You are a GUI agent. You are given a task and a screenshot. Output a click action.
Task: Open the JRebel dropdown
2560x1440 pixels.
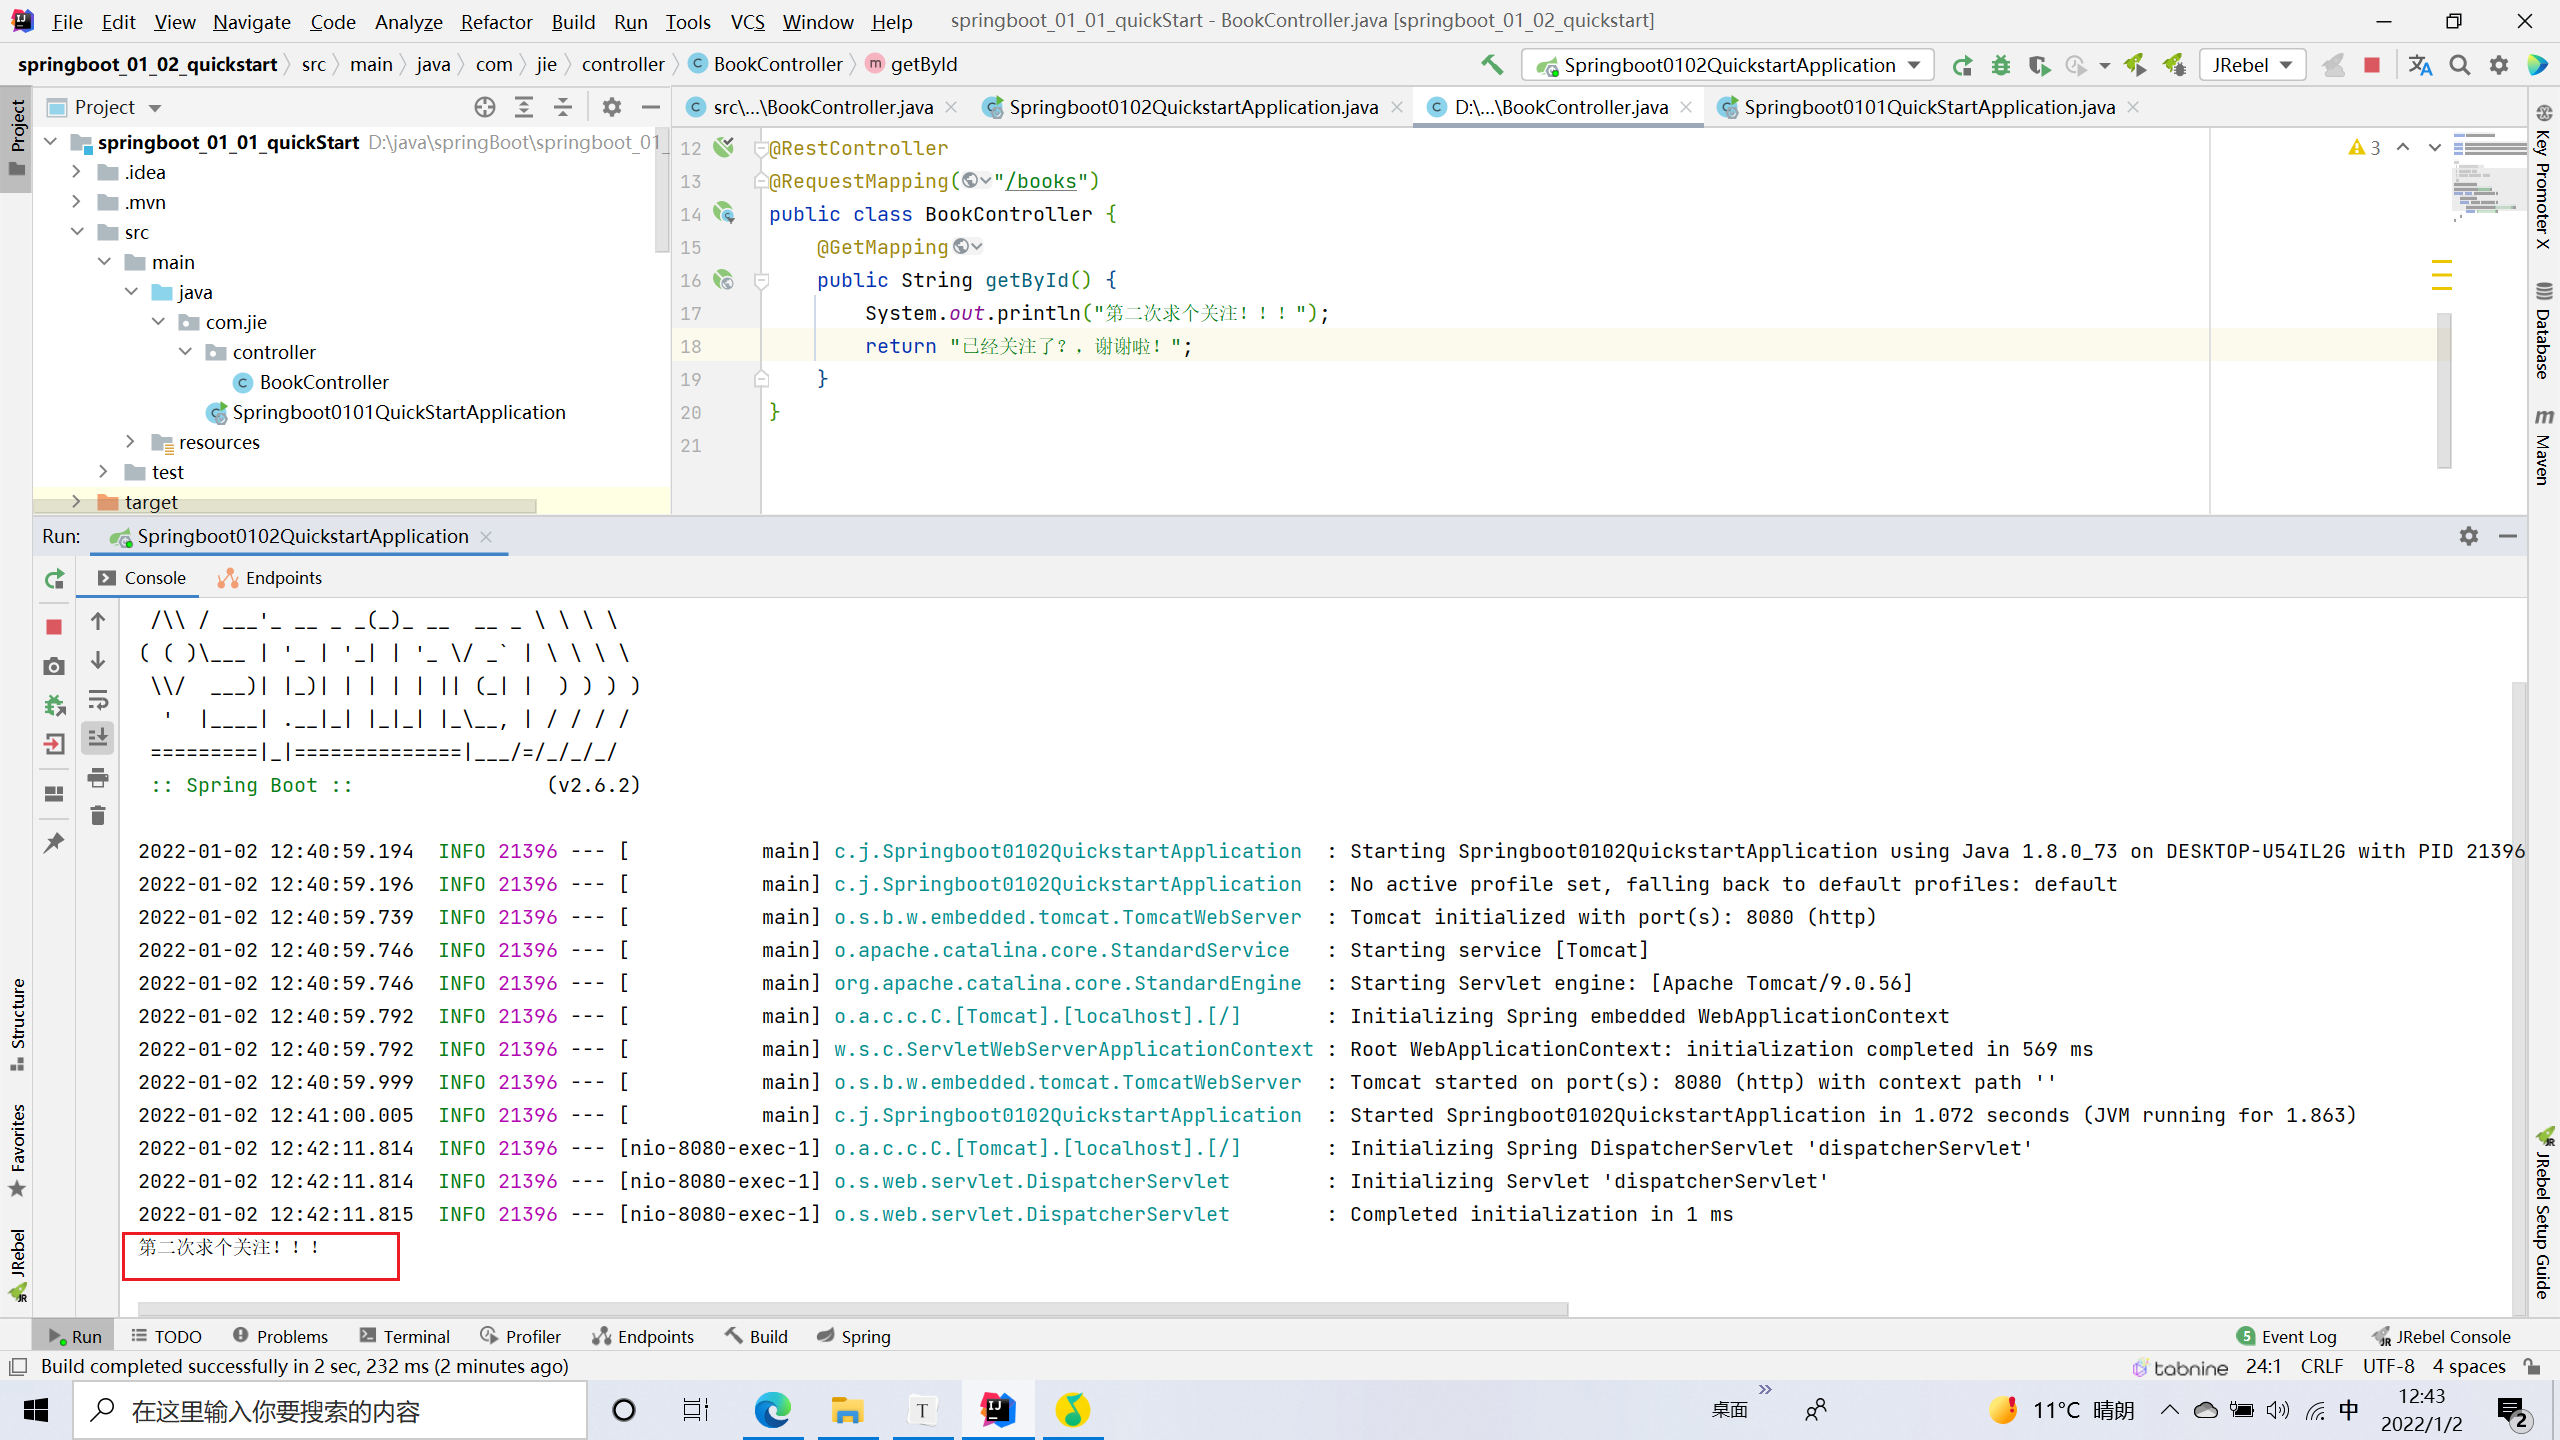(2252, 65)
